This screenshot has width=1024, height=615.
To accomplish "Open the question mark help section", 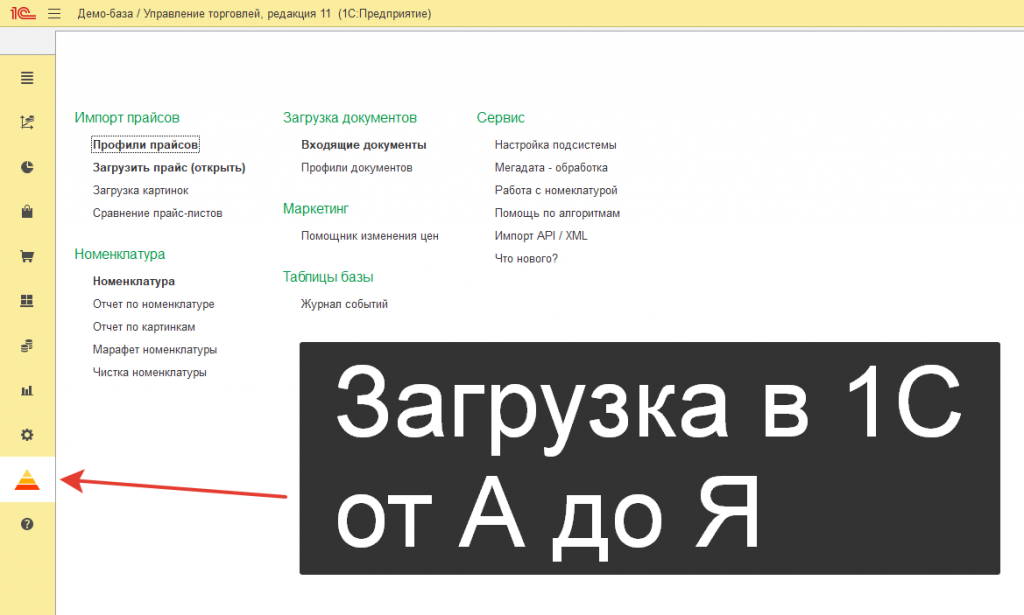I will click(x=27, y=524).
